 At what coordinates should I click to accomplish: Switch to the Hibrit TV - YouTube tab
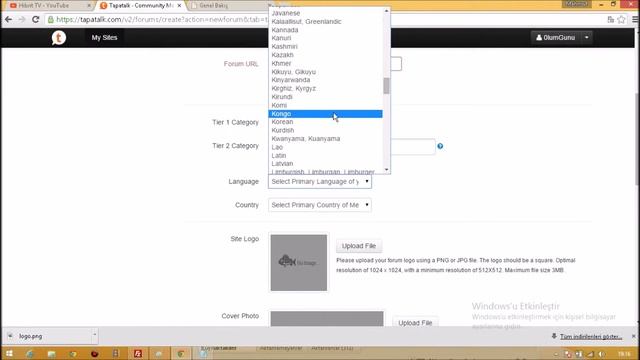click(49, 6)
